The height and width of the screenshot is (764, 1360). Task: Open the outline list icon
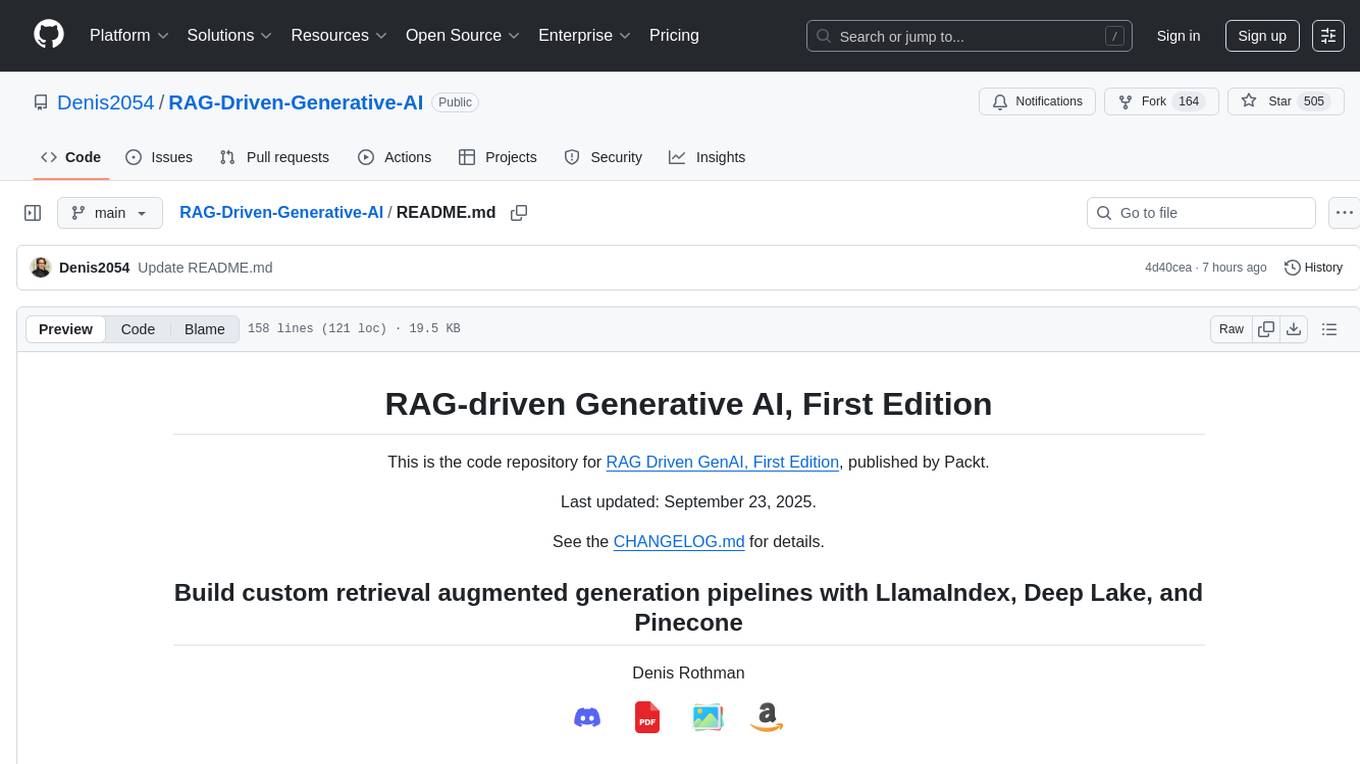[1329, 329]
